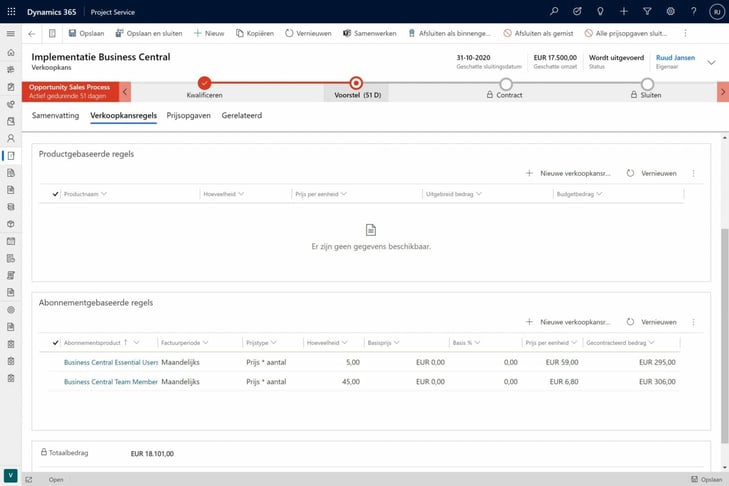Open Hoeveelheid column dropdown in product grid

click(x=241, y=194)
